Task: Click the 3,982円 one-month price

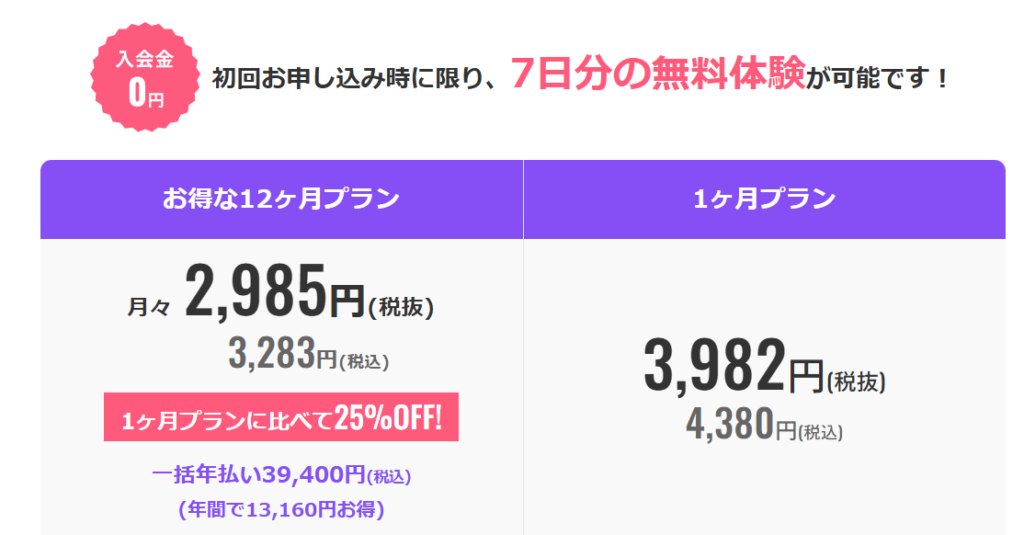Action: click(732, 367)
